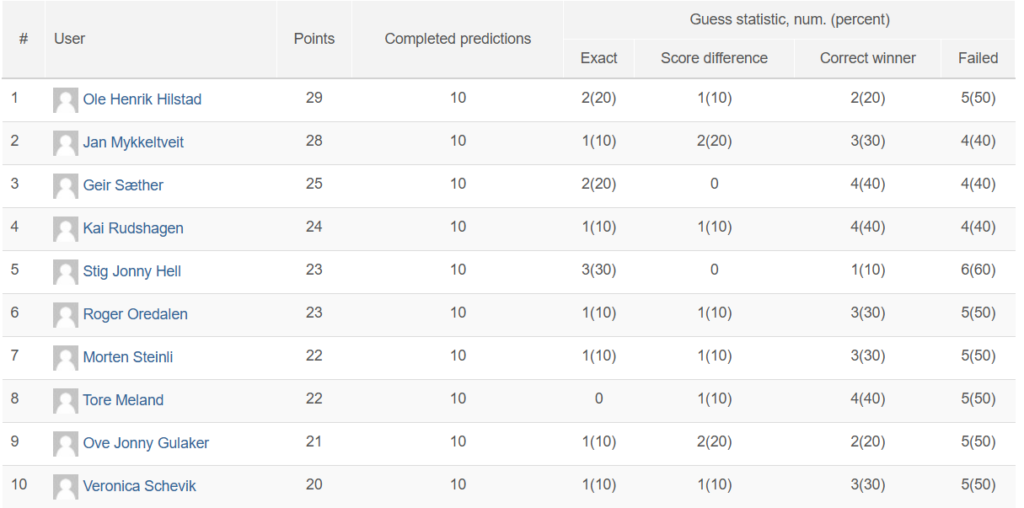The width and height of the screenshot is (1024, 508).
Task: Click Geir Sæther's profile picture
Action: tap(65, 186)
